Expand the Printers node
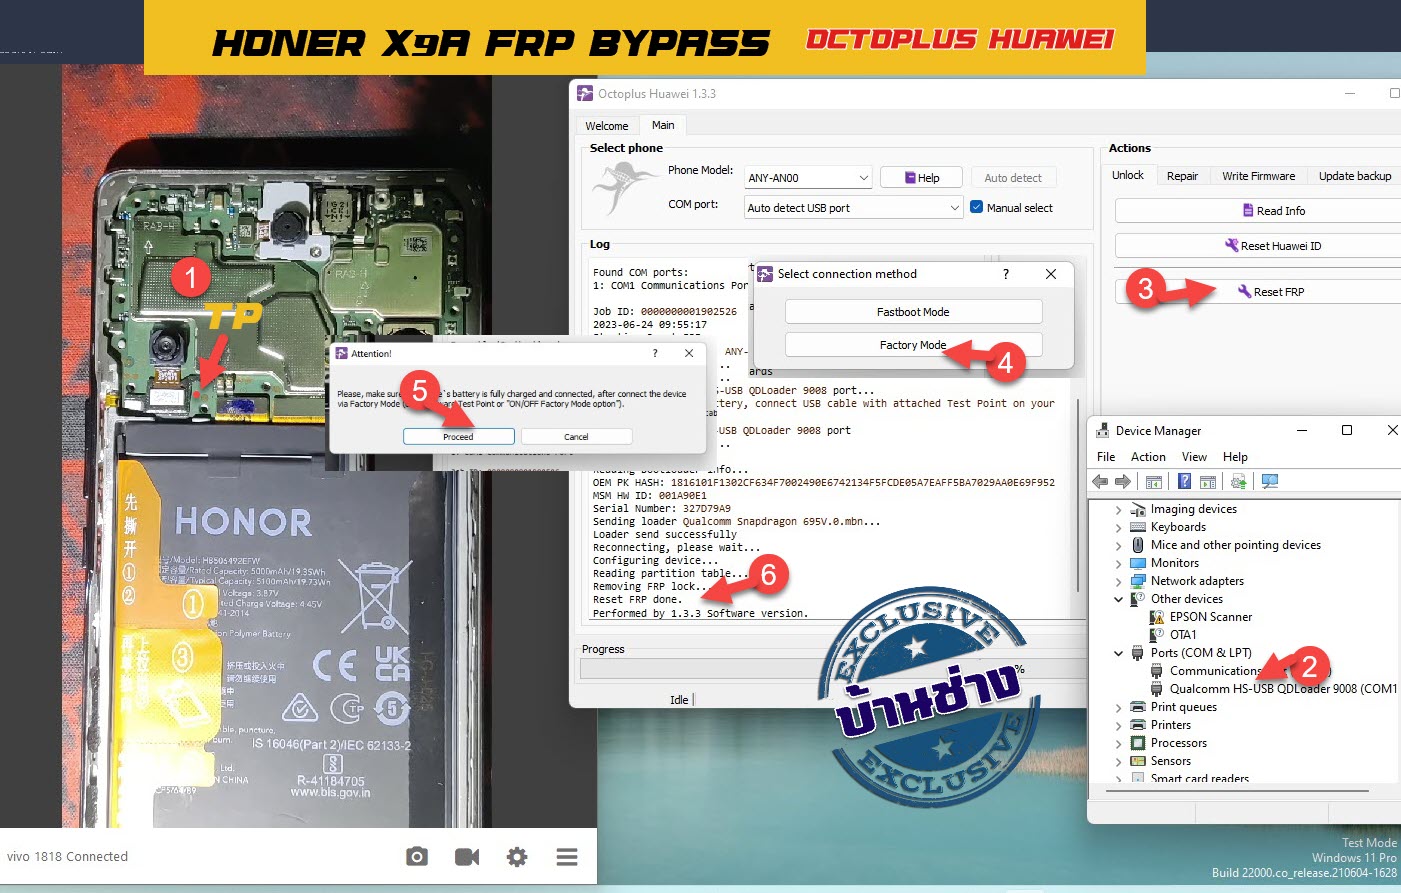1401x893 pixels. pos(1118,726)
